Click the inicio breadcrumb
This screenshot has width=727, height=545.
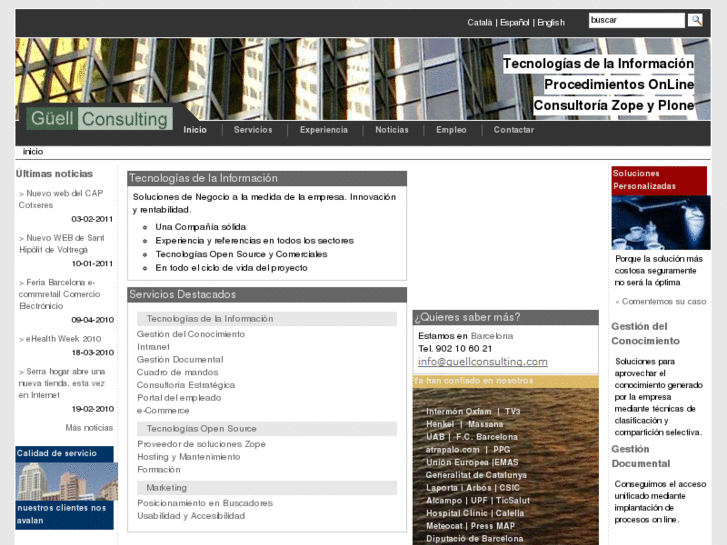[33, 152]
